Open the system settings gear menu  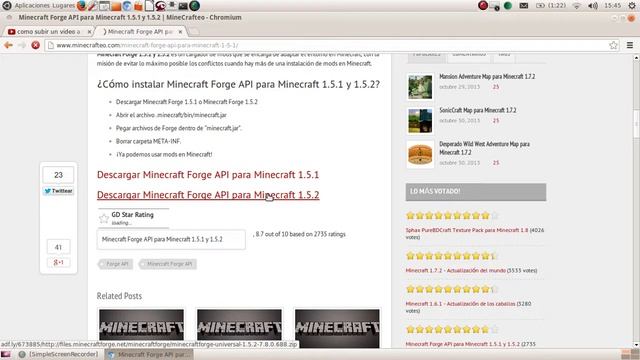tap(632, 5)
